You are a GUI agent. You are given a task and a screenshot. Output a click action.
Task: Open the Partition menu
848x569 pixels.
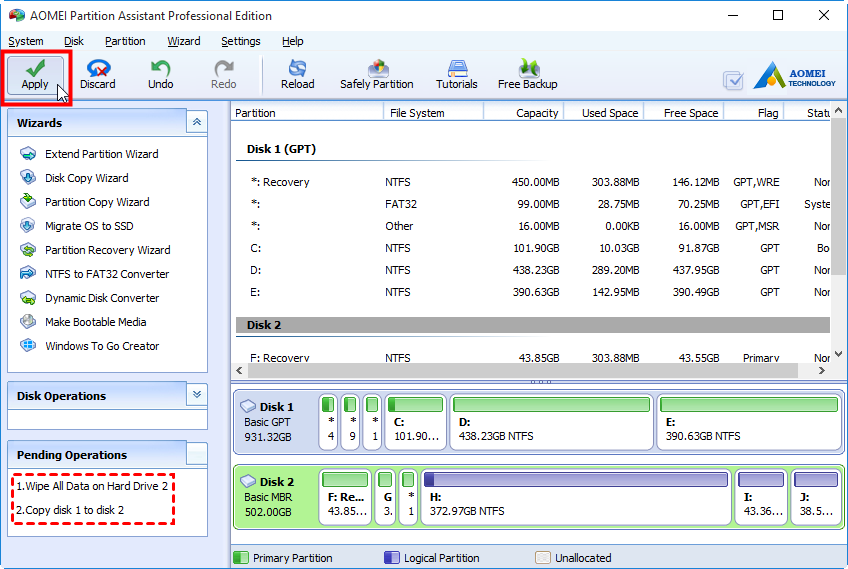(125, 41)
